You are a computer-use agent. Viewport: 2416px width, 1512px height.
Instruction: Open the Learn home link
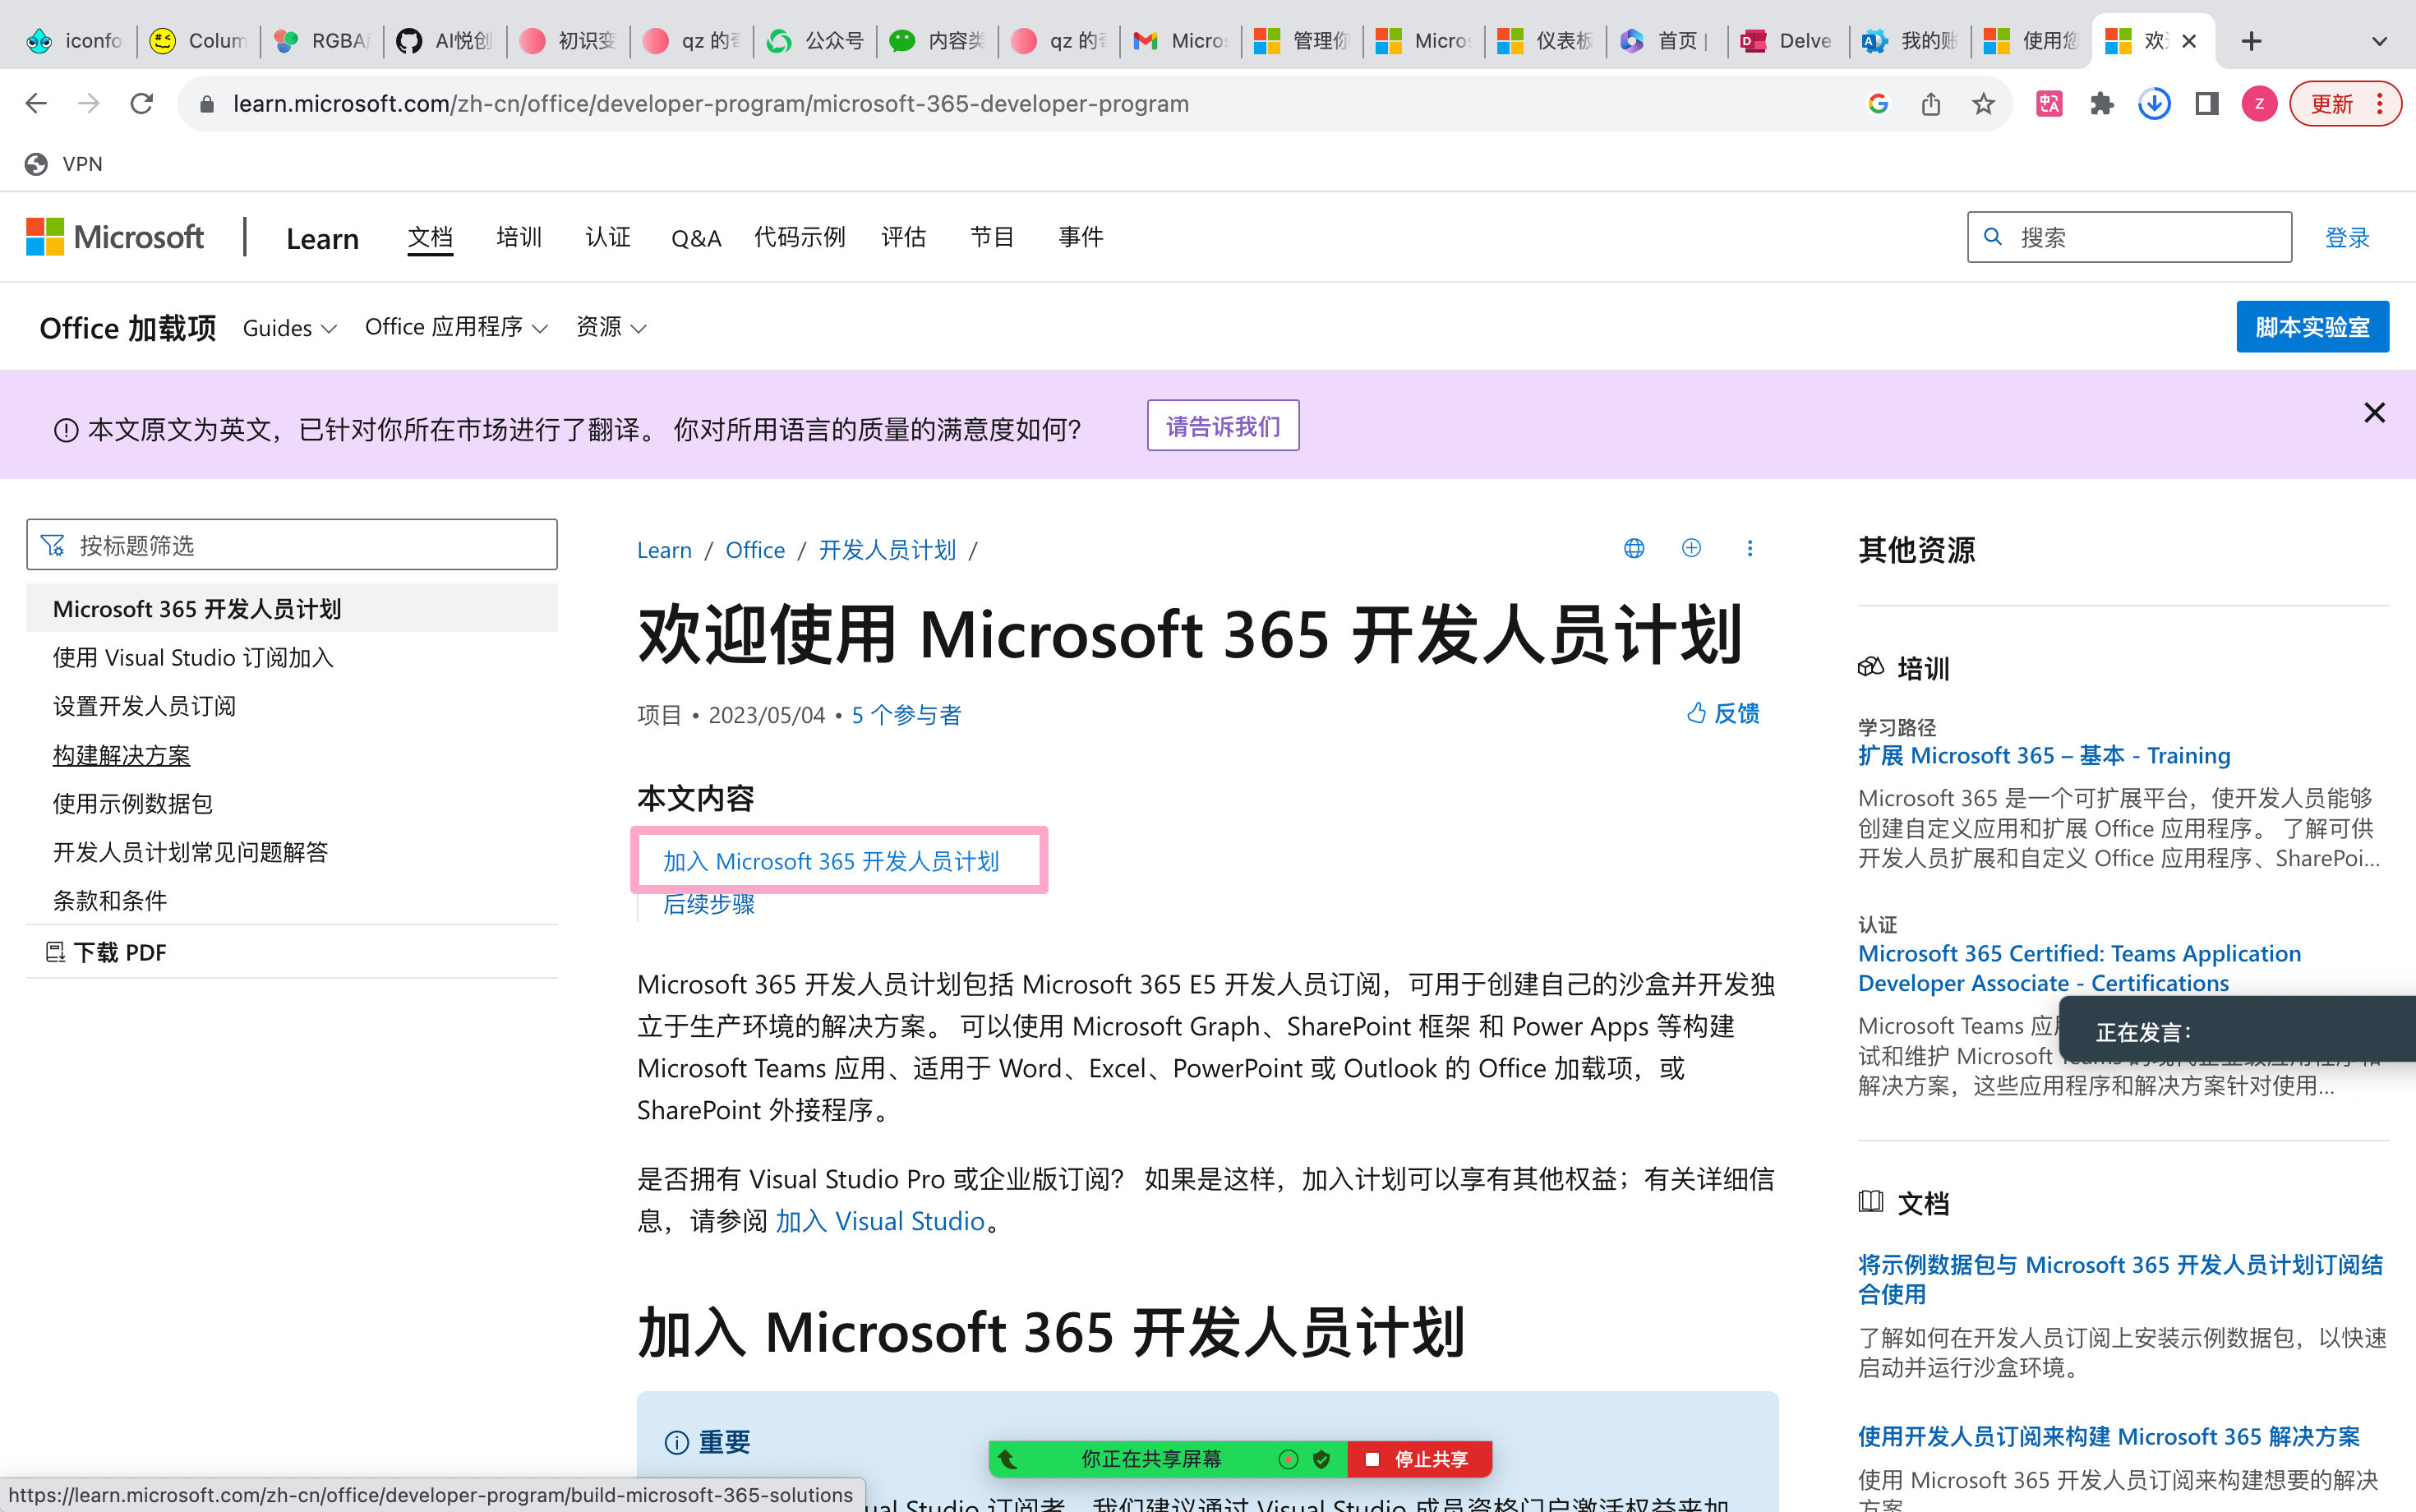tap(322, 238)
